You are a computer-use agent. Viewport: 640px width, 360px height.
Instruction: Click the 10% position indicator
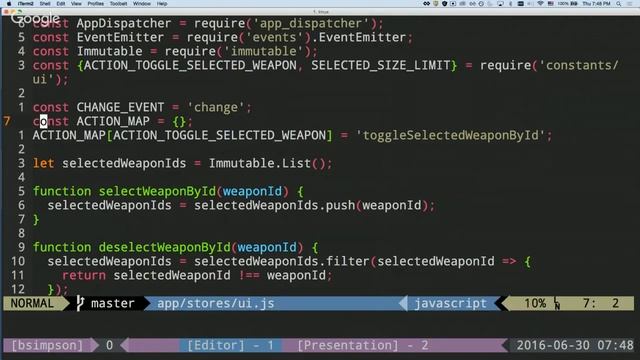(x=535, y=303)
